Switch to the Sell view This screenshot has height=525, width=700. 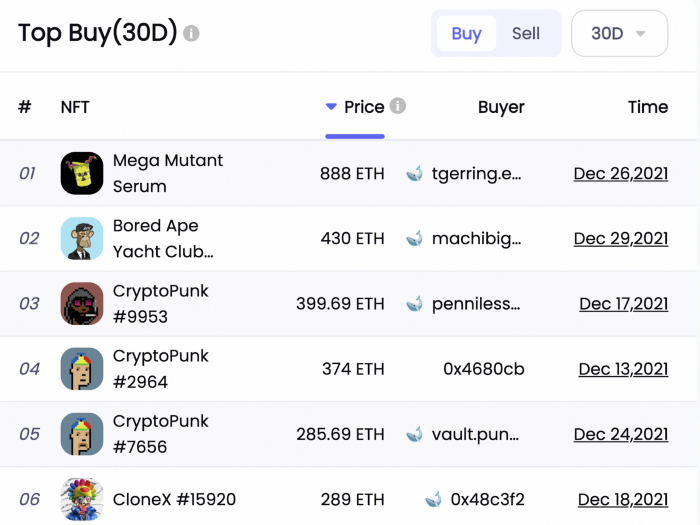pyautogui.click(x=525, y=33)
